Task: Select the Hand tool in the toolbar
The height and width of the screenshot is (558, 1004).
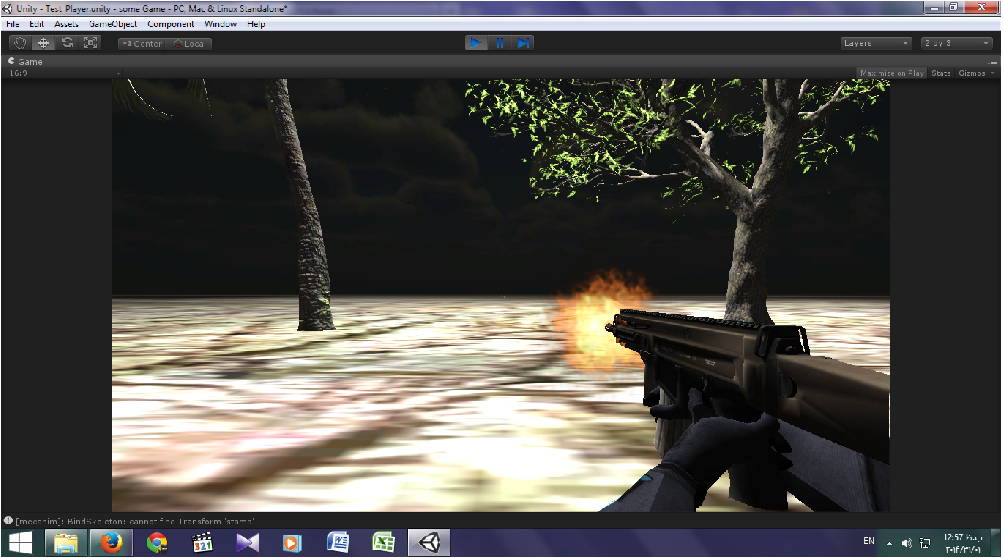Action: pyautogui.click(x=20, y=43)
